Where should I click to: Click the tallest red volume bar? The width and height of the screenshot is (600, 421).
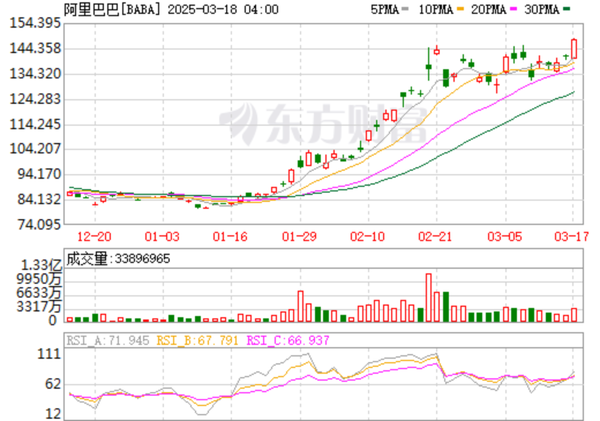(428, 297)
